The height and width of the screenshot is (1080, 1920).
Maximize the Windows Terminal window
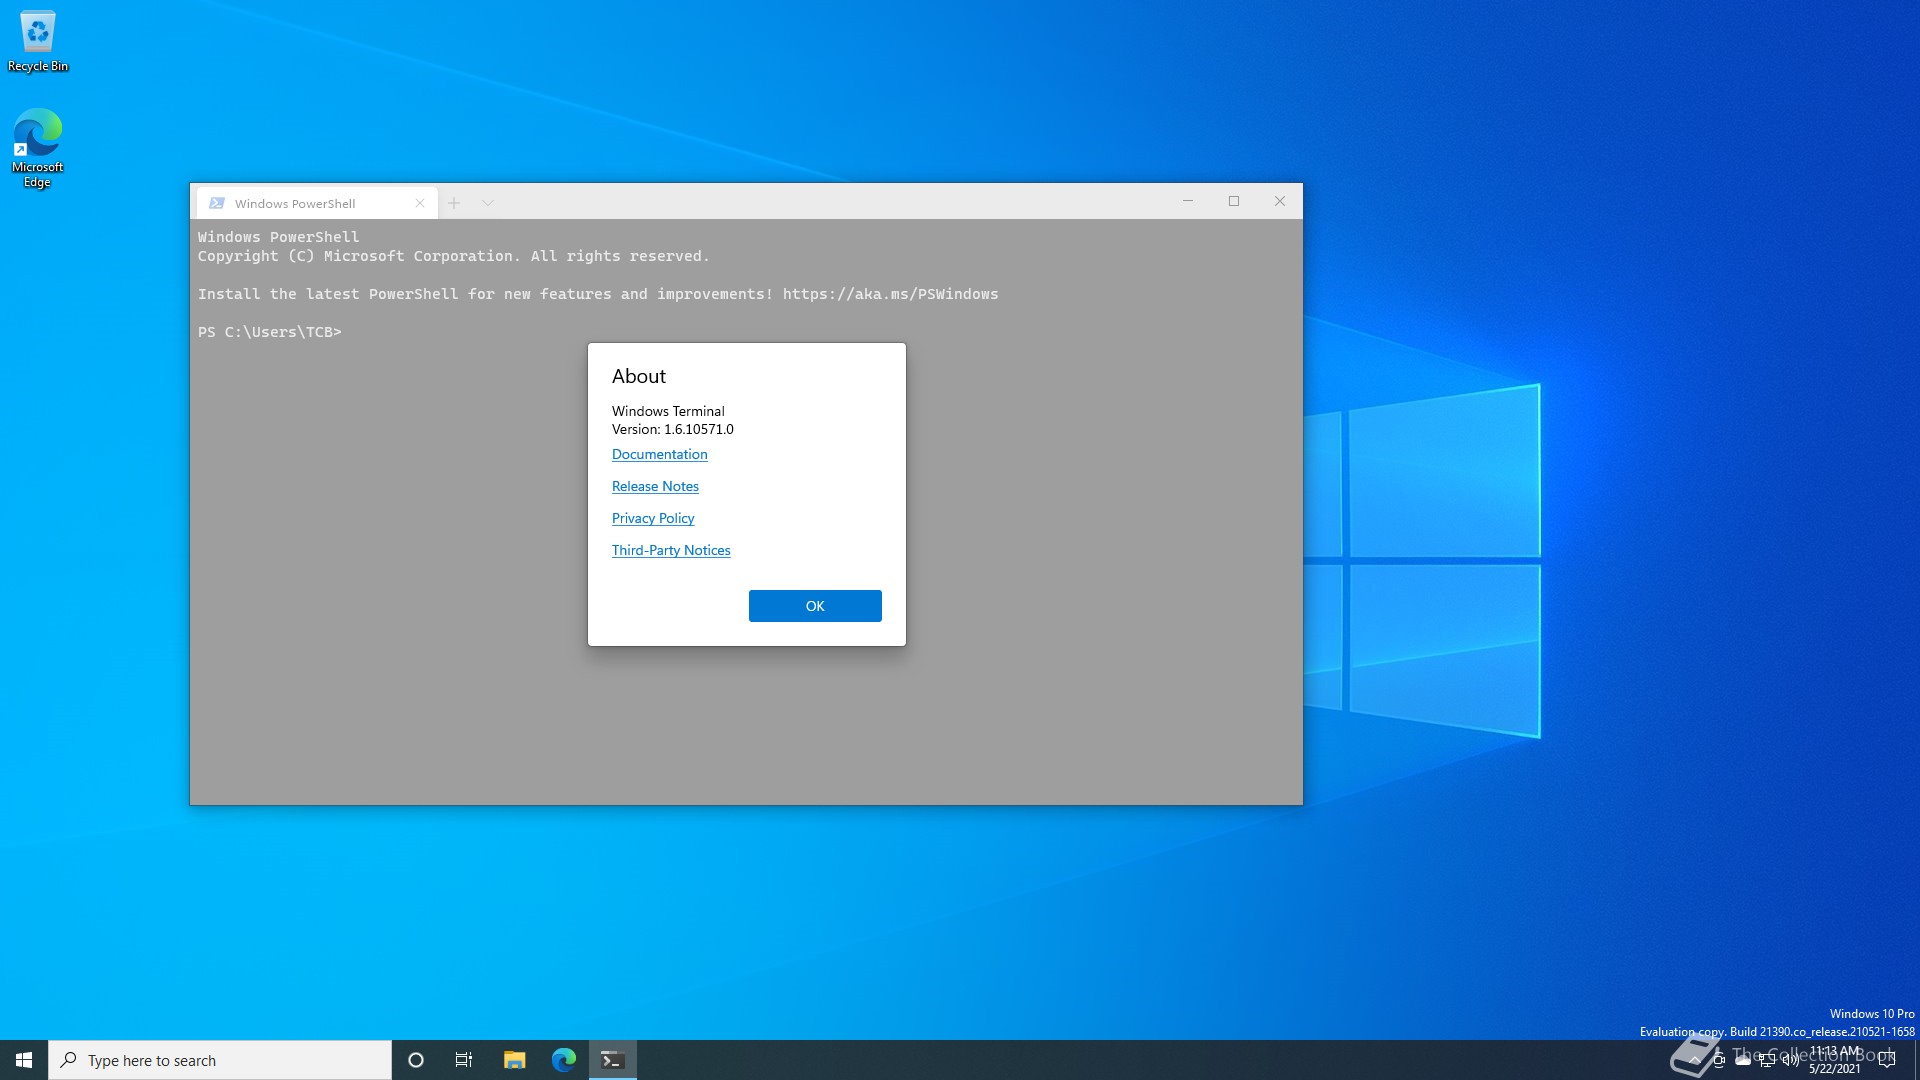pyautogui.click(x=1234, y=201)
